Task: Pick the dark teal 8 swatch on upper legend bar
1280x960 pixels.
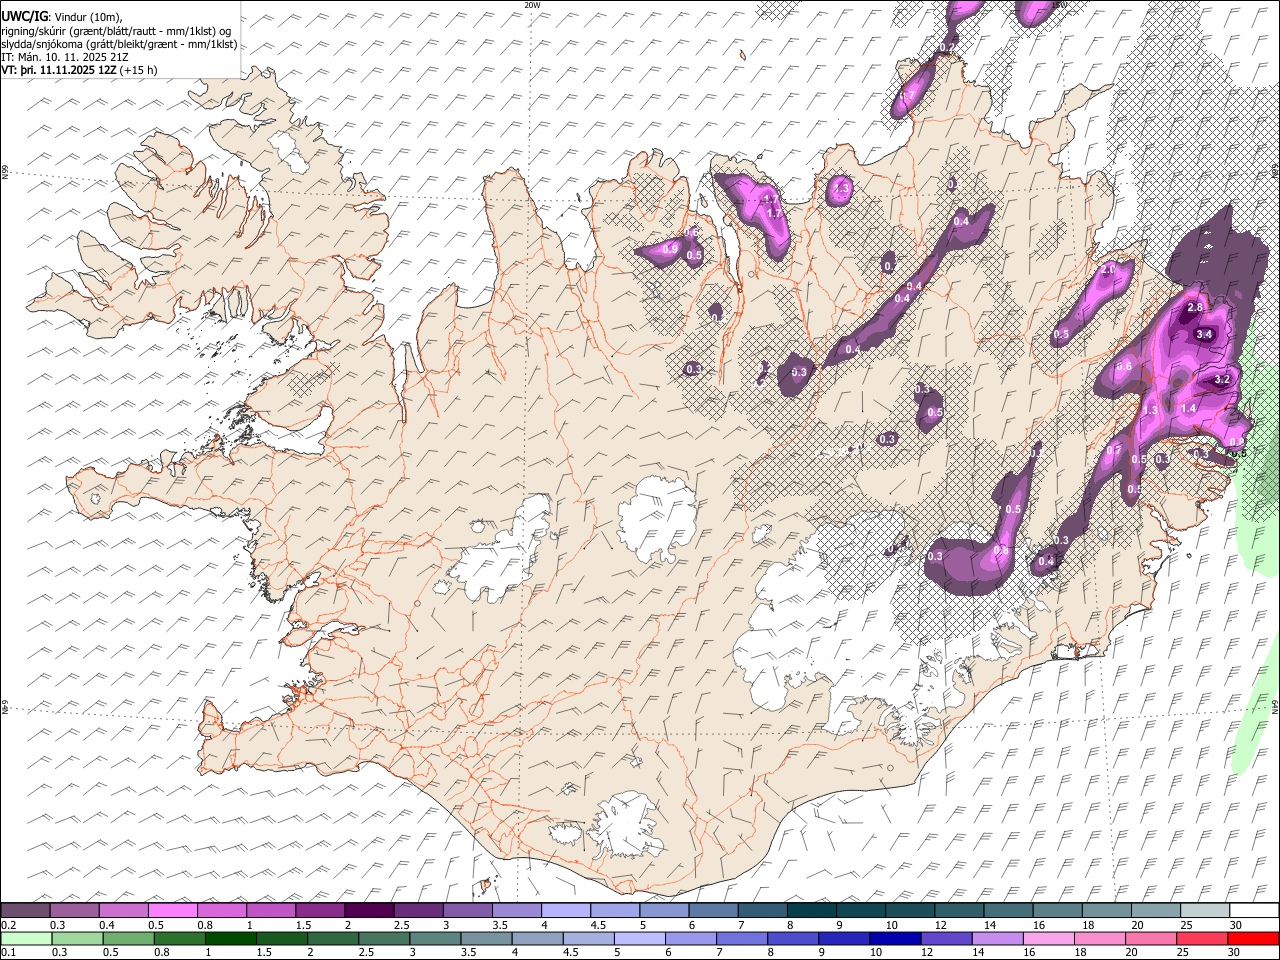Action: click(811, 911)
